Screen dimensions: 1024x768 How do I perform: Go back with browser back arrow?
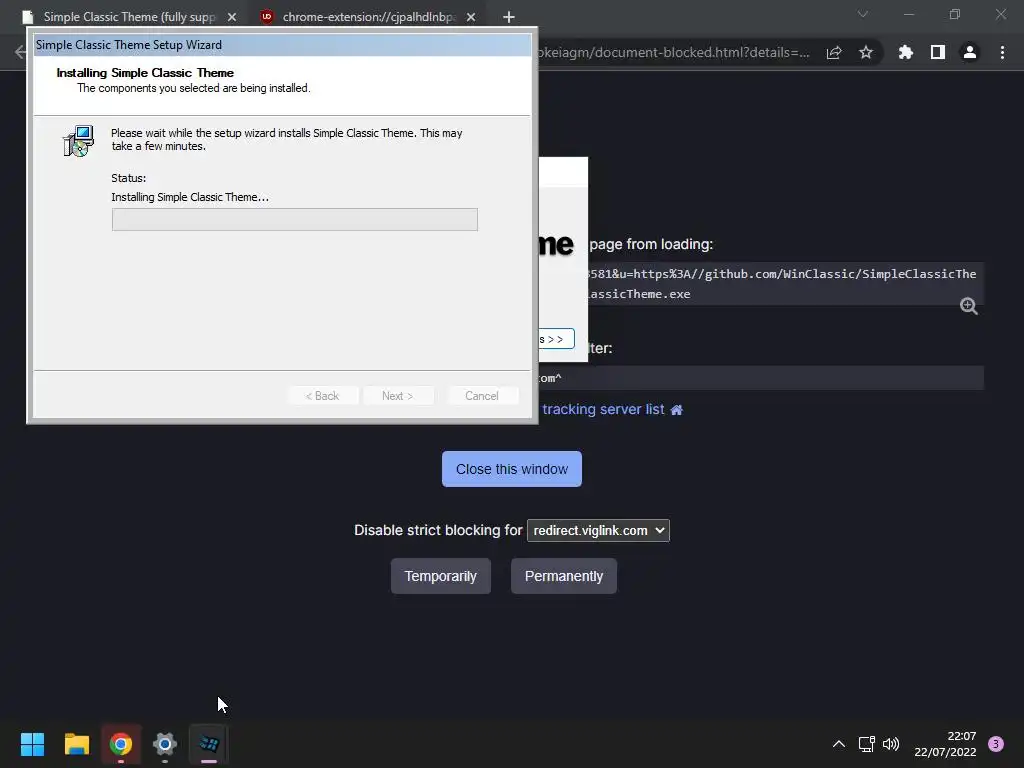(x=20, y=52)
